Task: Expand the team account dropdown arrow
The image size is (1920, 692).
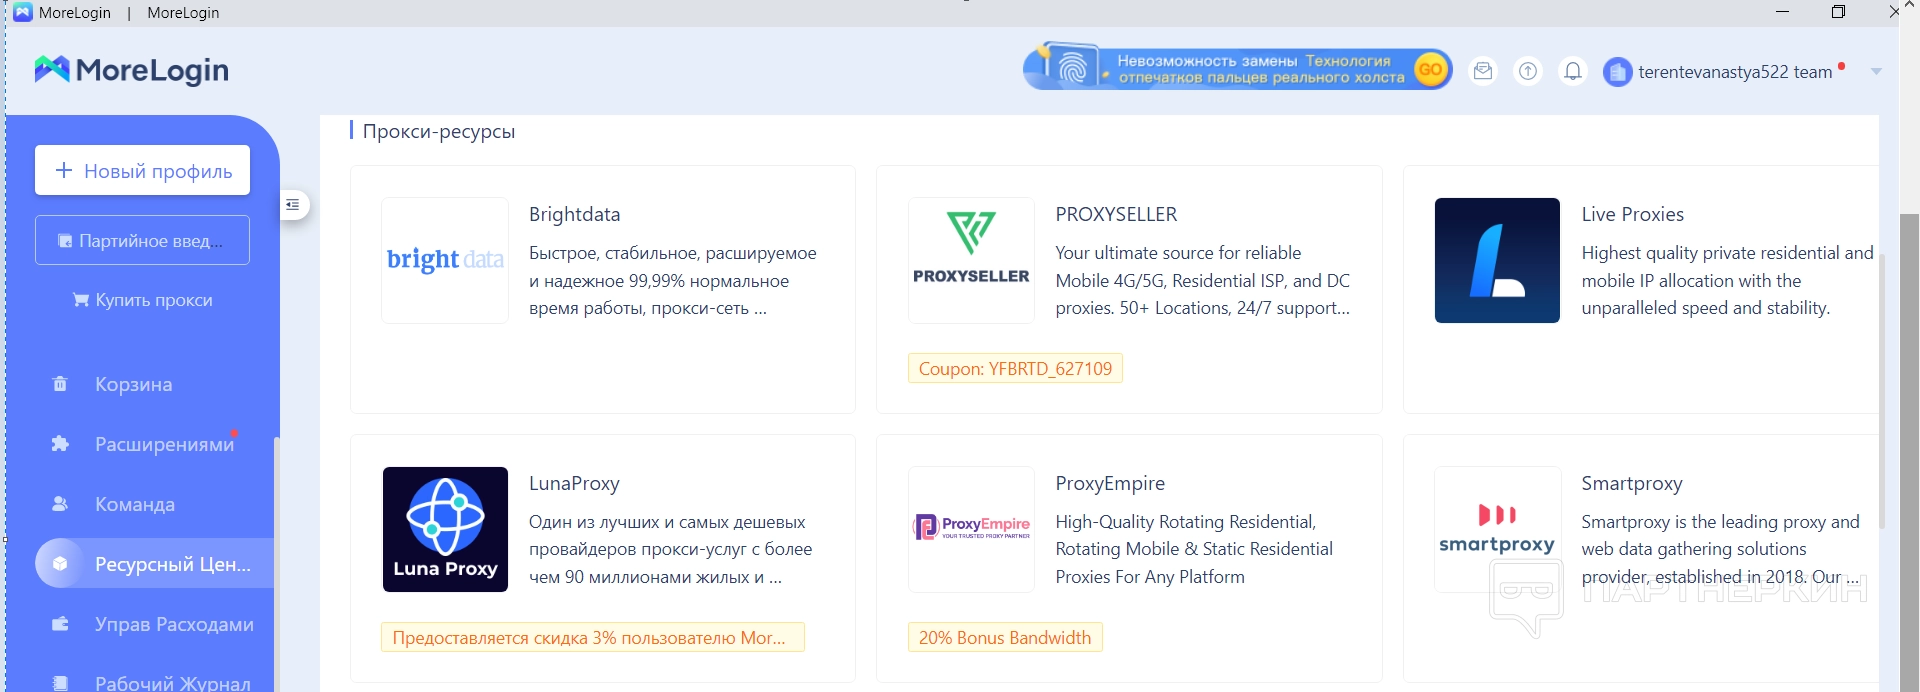Action: 1876,72
